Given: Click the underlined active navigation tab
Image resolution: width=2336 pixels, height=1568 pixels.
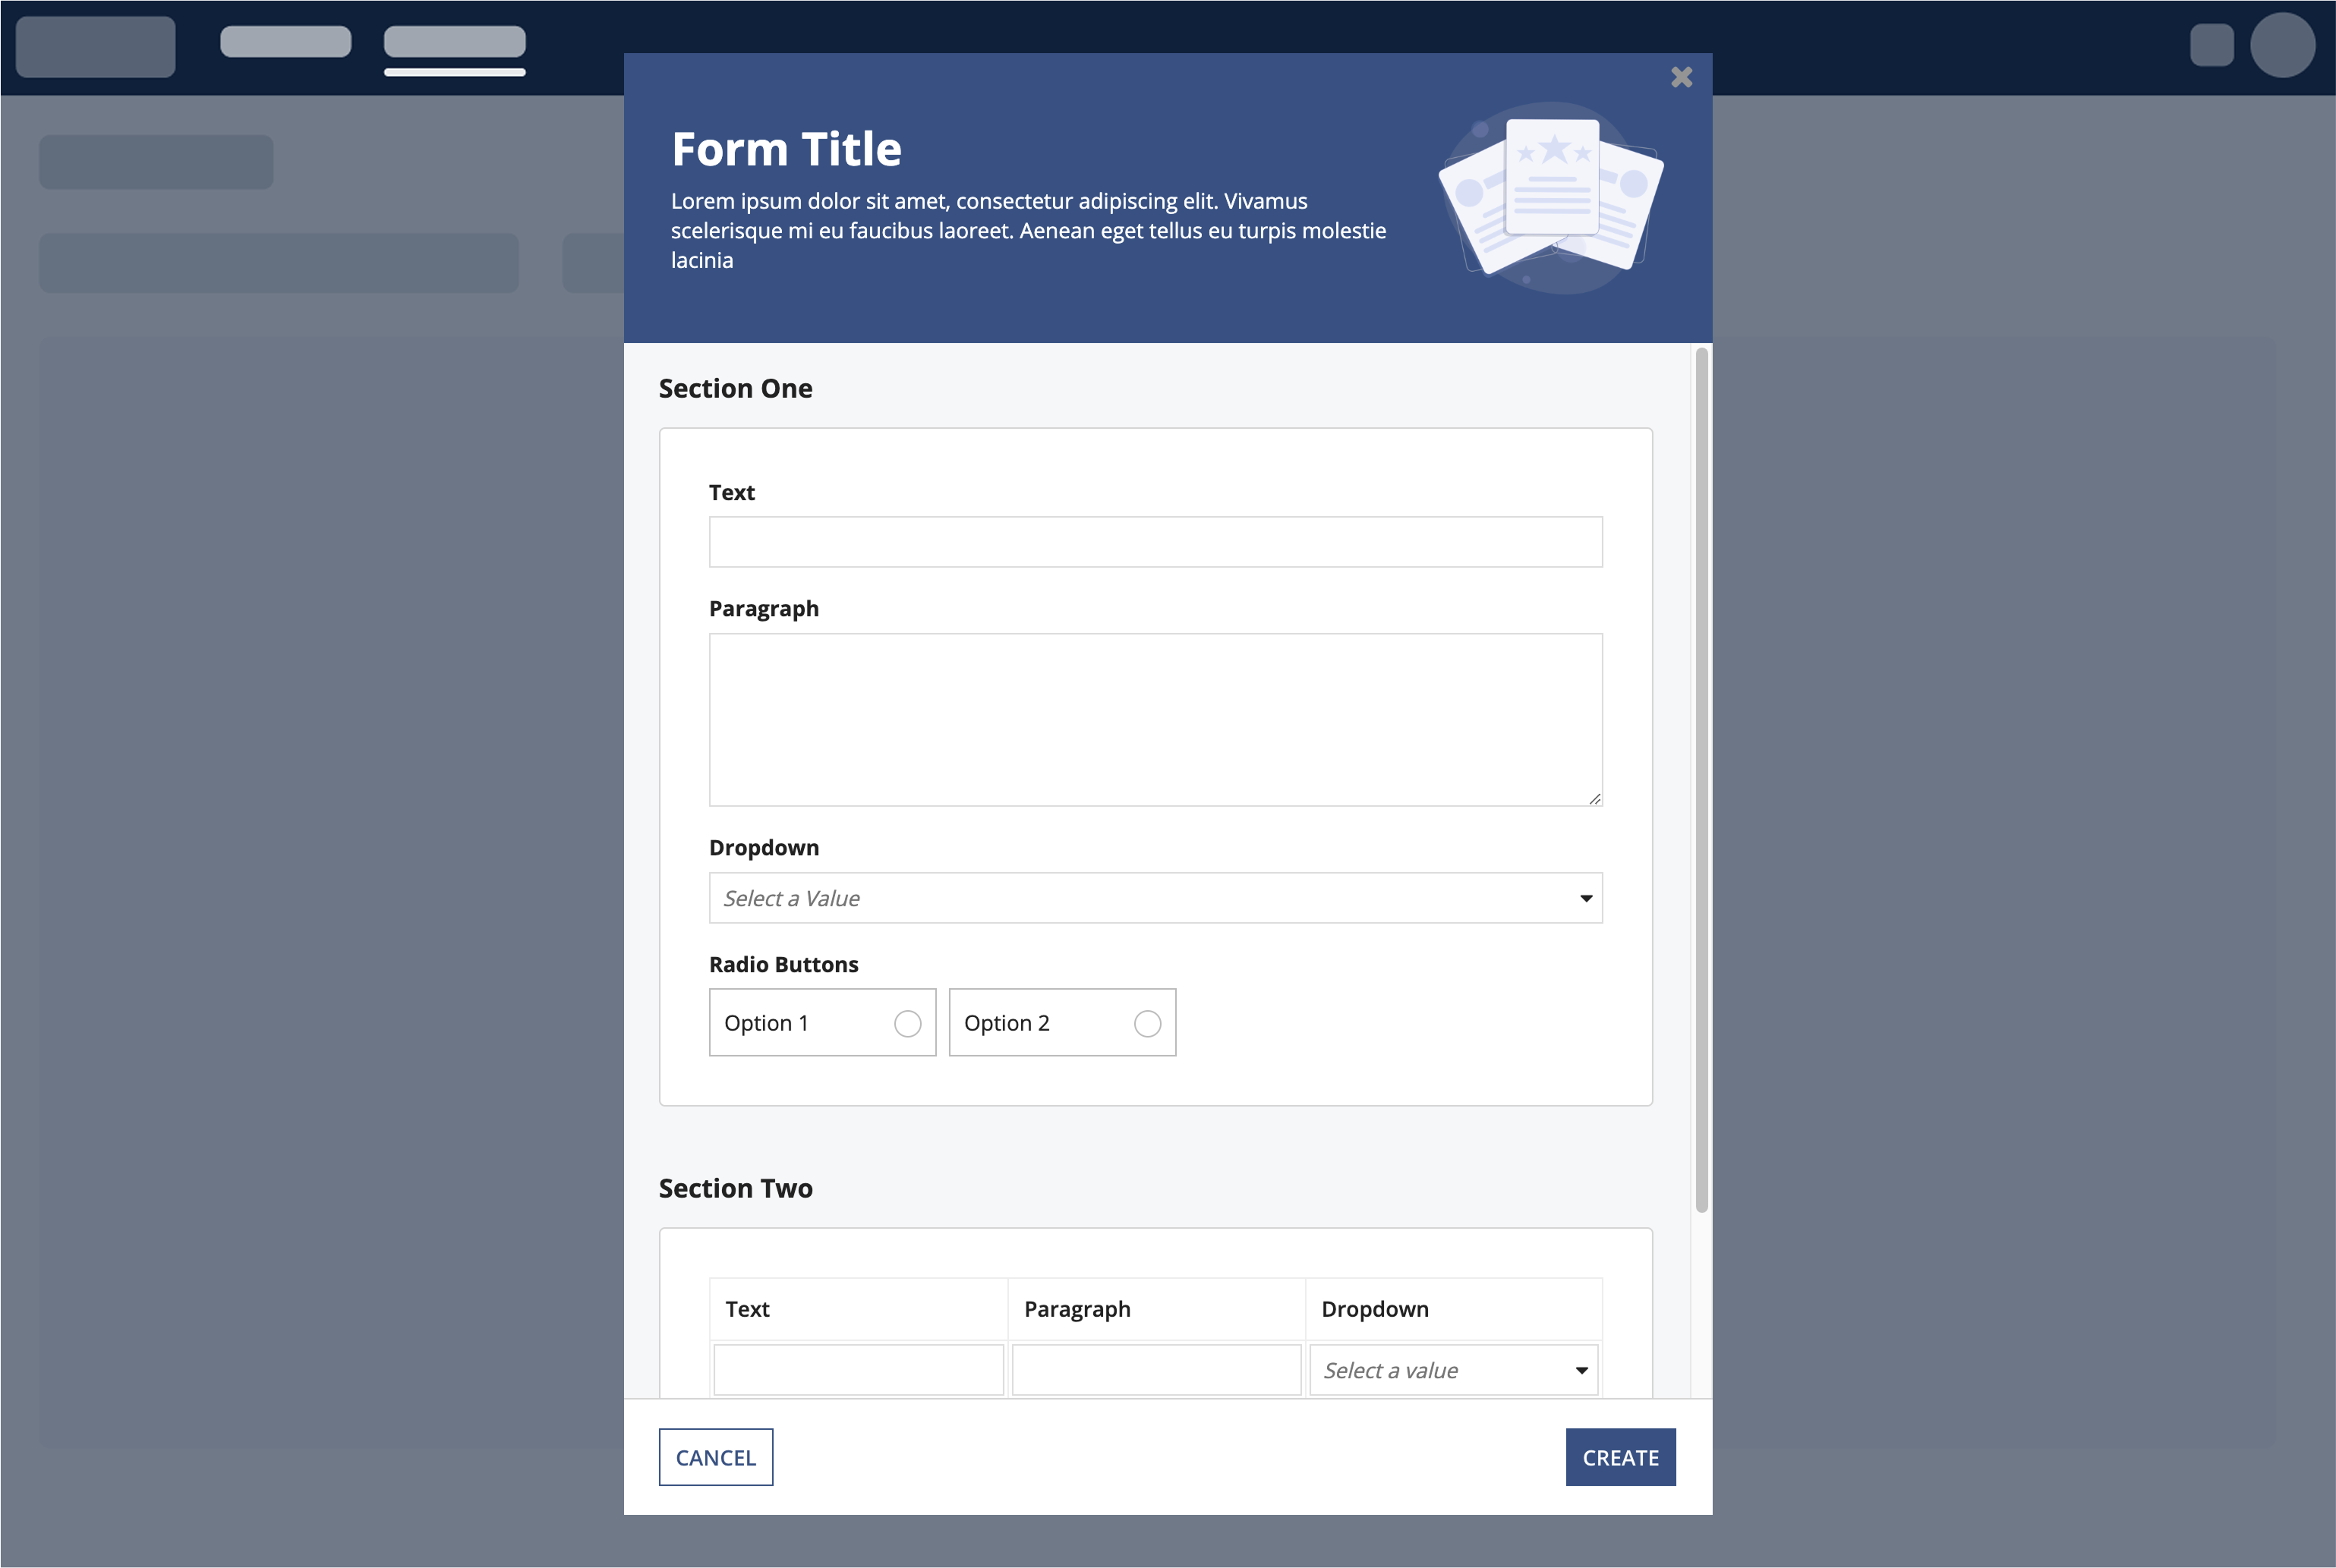Looking at the screenshot, I should (455, 42).
